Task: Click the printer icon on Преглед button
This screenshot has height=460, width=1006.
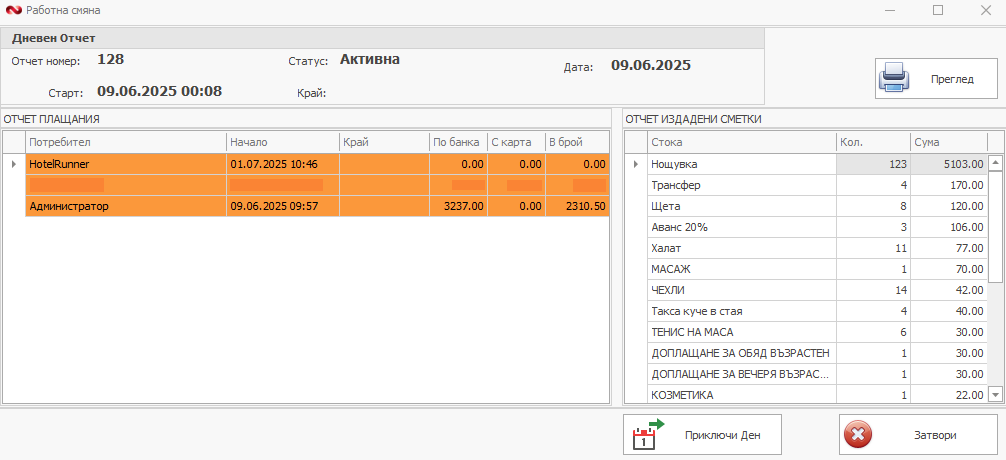Action: point(893,78)
